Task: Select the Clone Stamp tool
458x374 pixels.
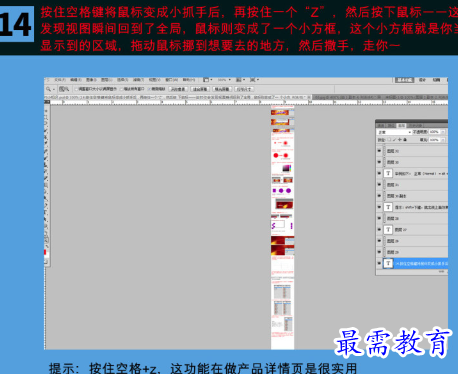Action: pos(46,165)
